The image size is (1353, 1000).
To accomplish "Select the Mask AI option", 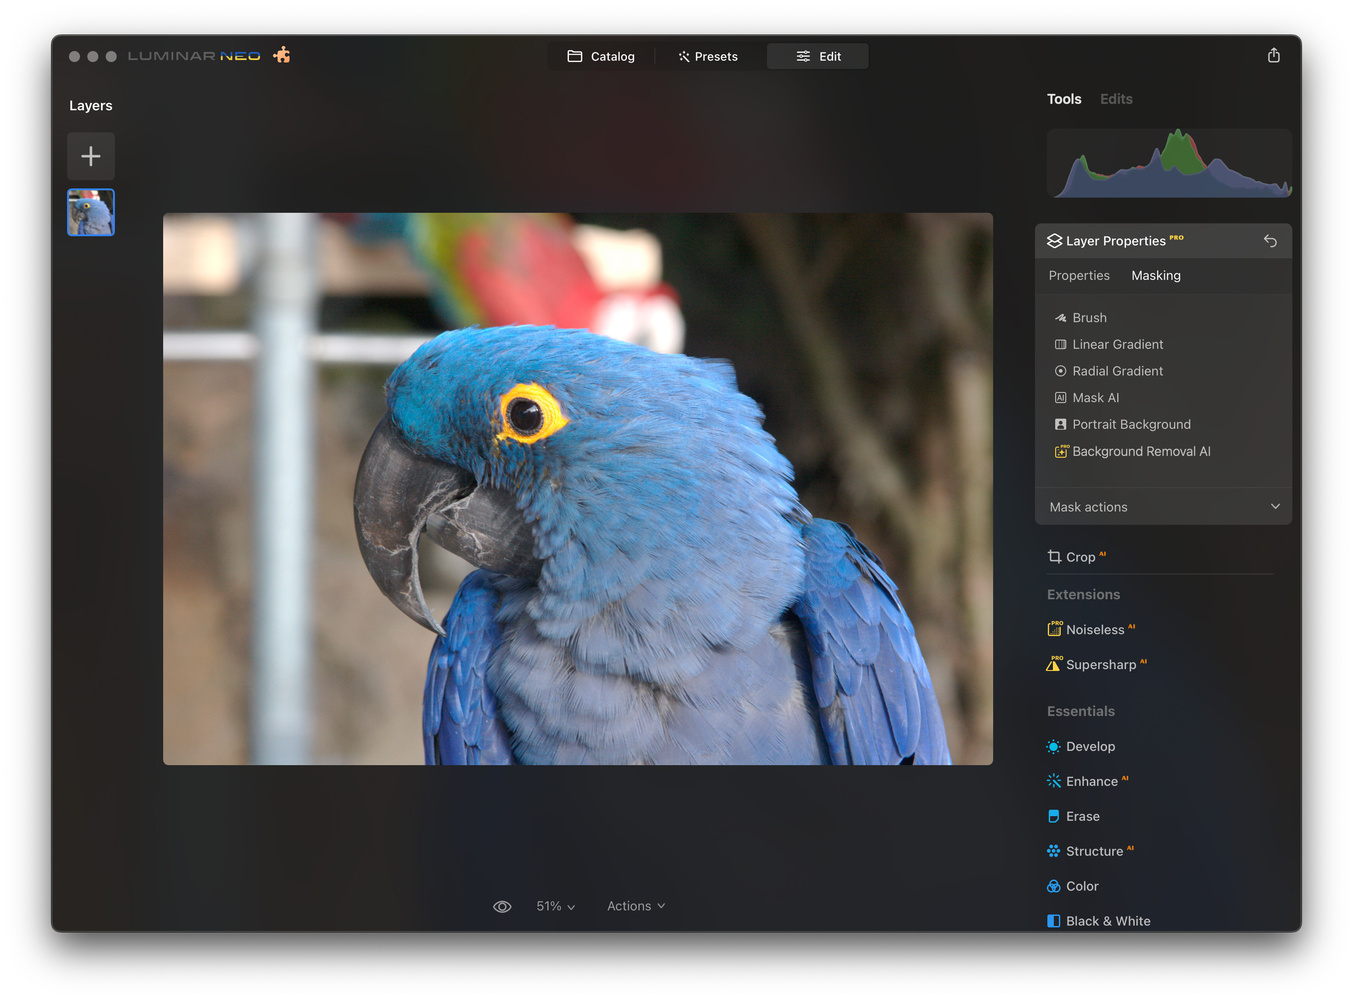I will point(1095,398).
